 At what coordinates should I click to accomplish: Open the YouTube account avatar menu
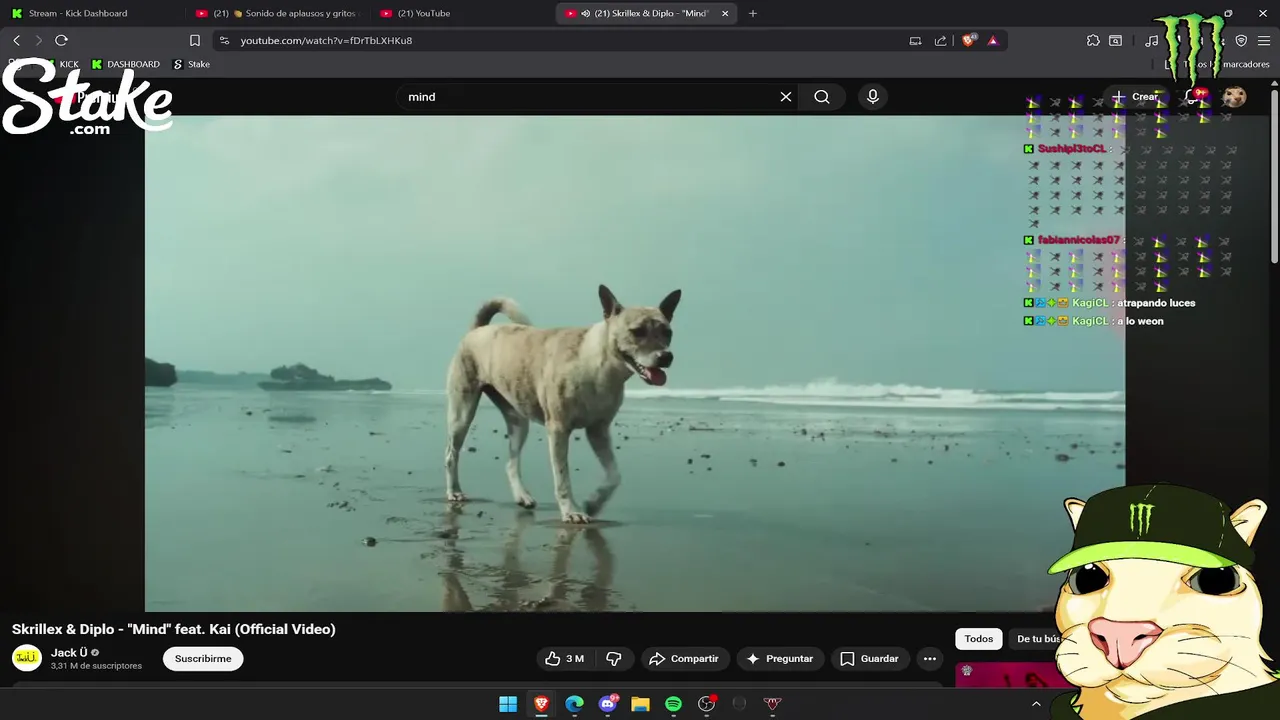[1235, 97]
